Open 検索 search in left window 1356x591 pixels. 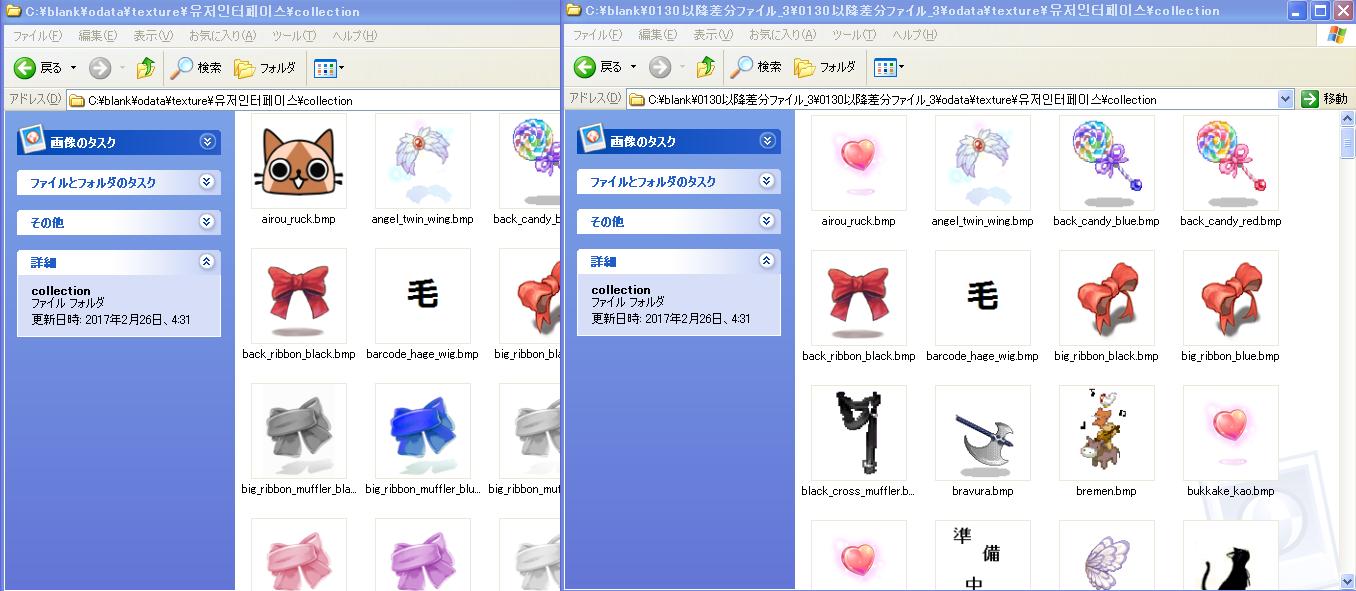197,68
